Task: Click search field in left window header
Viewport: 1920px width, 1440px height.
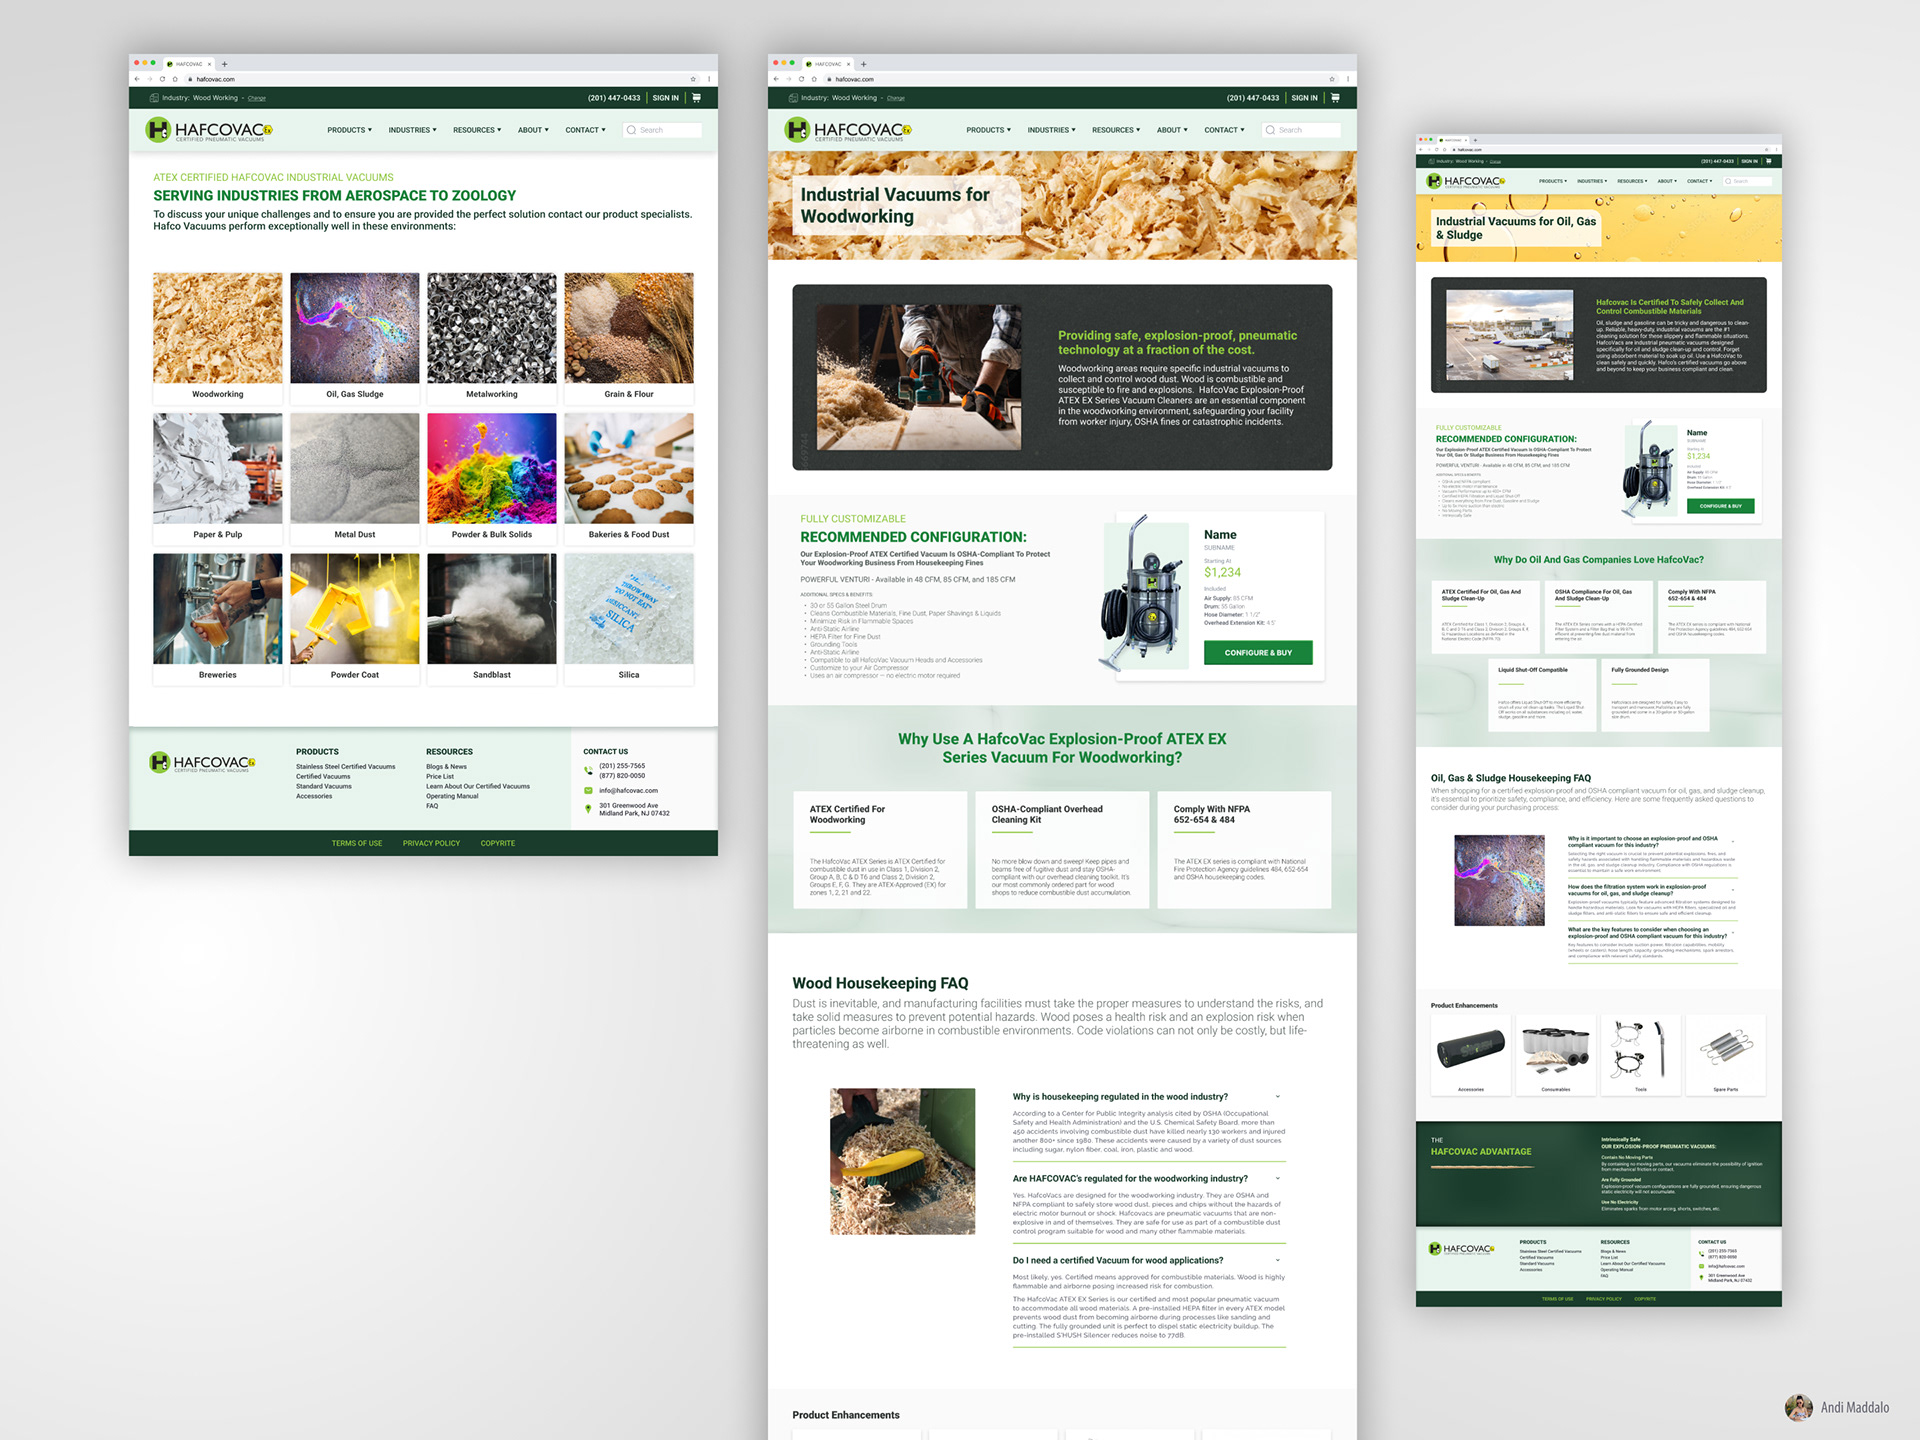Action: tap(662, 130)
